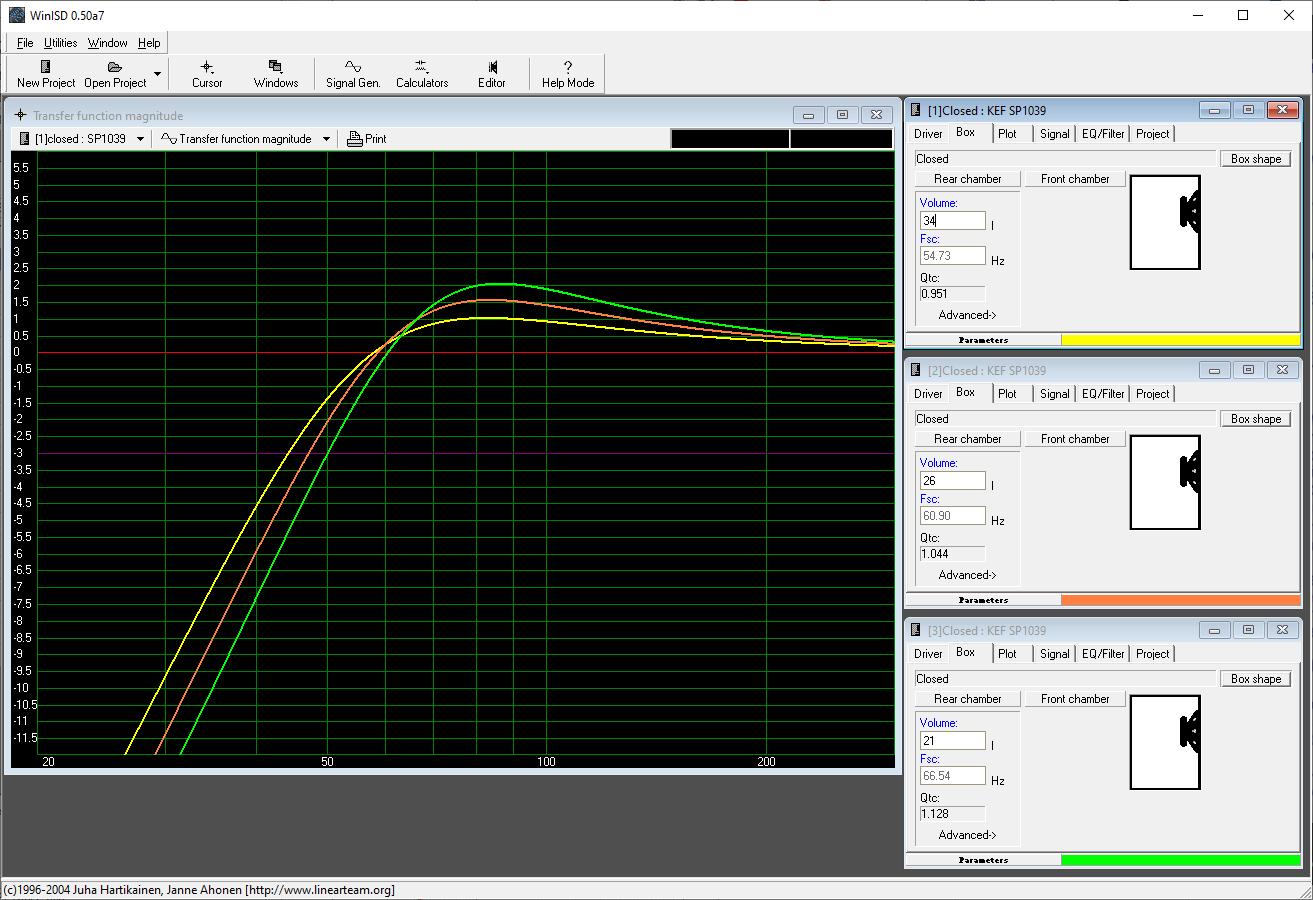
Task: Click Advanced-> in project [2] panel
Action: pyautogui.click(x=967, y=575)
